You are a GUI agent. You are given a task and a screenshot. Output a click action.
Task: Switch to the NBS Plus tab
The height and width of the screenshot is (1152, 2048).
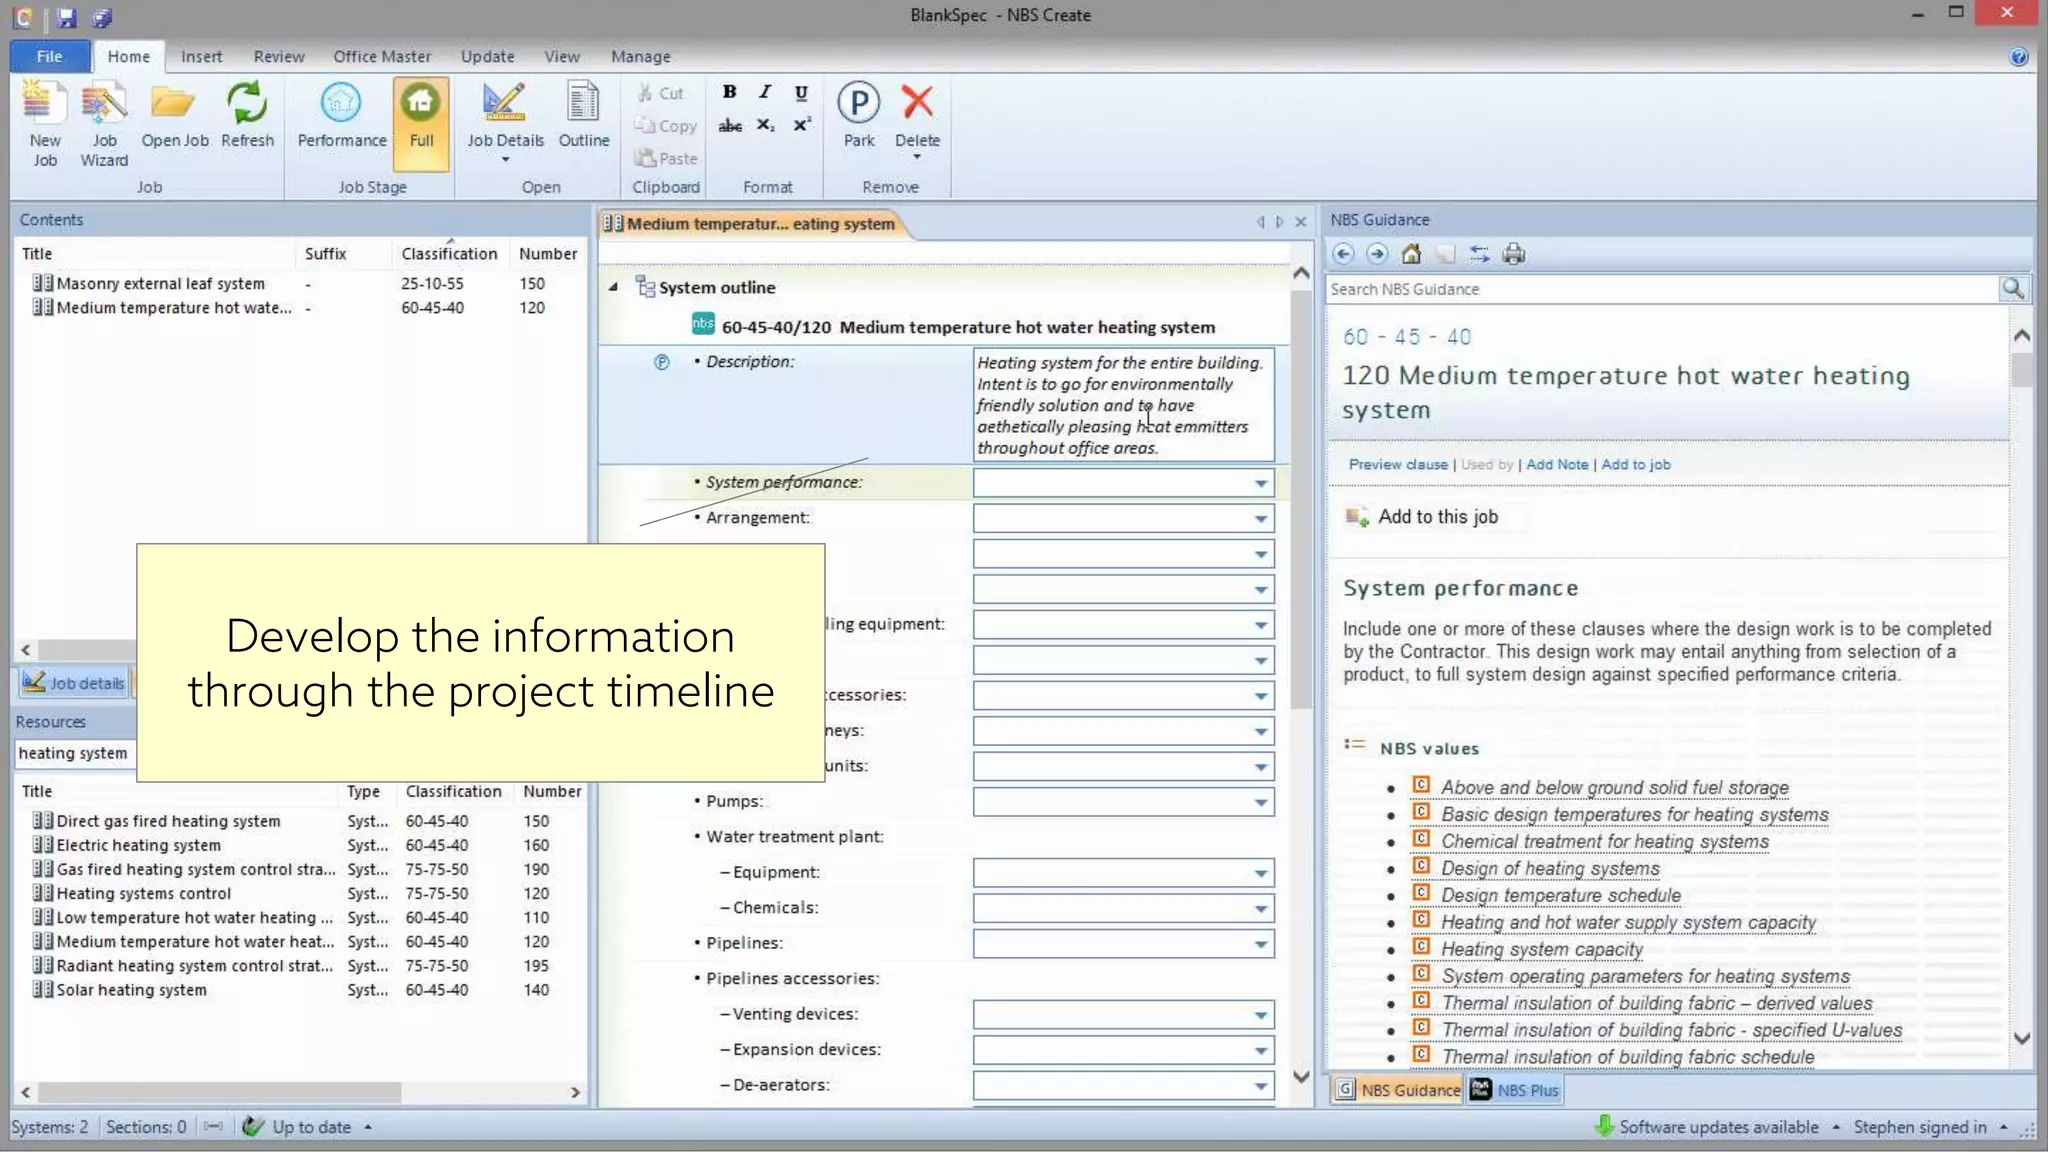point(1514,1090)
